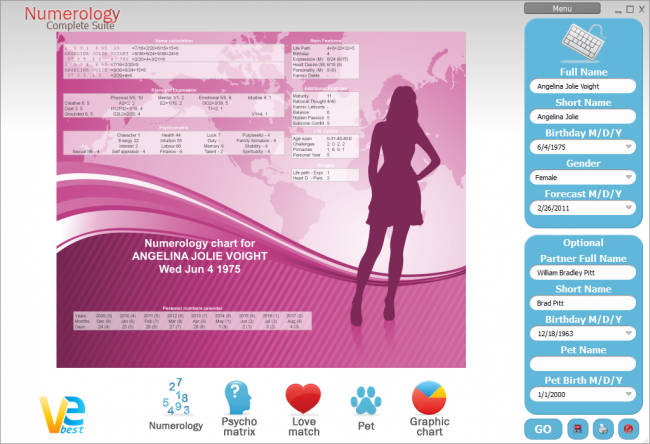Click the red cancel icon button
This screenshot has height=444, width=650.
point(628,429)
